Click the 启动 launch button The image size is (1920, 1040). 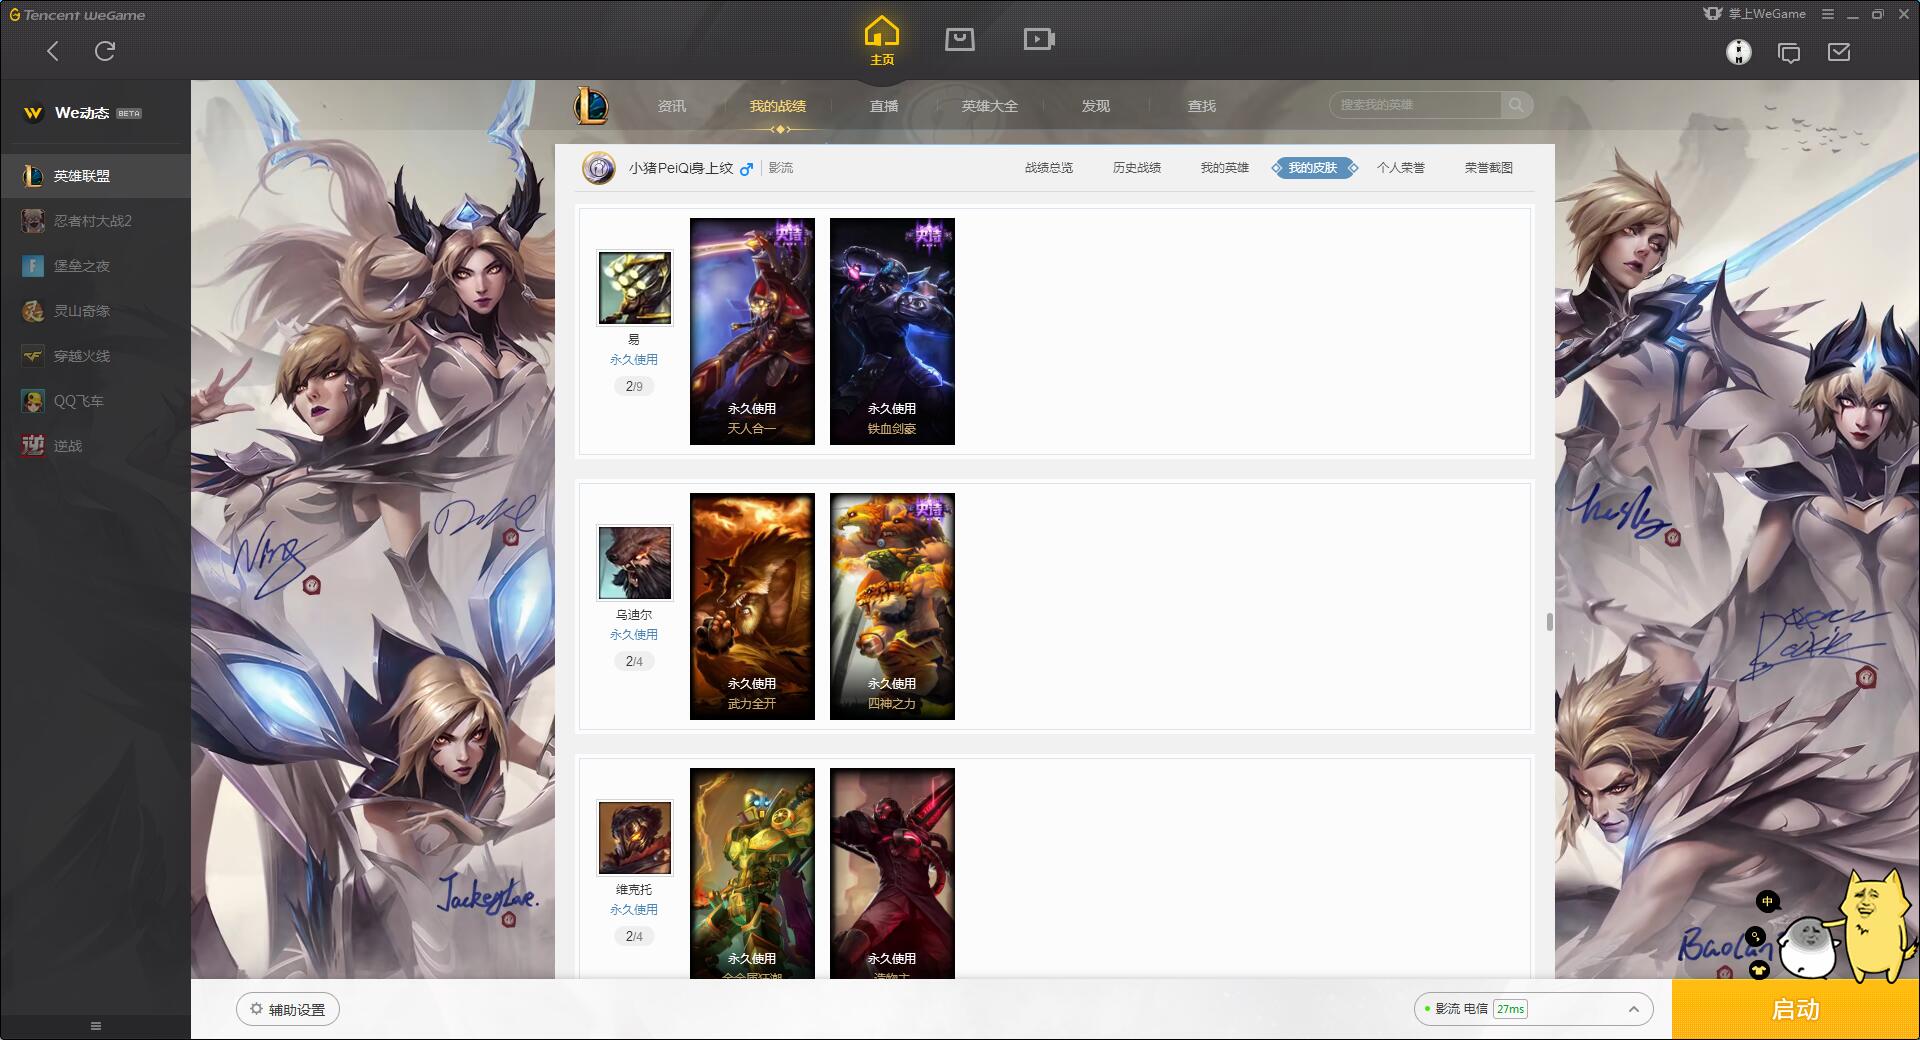1795,1009
